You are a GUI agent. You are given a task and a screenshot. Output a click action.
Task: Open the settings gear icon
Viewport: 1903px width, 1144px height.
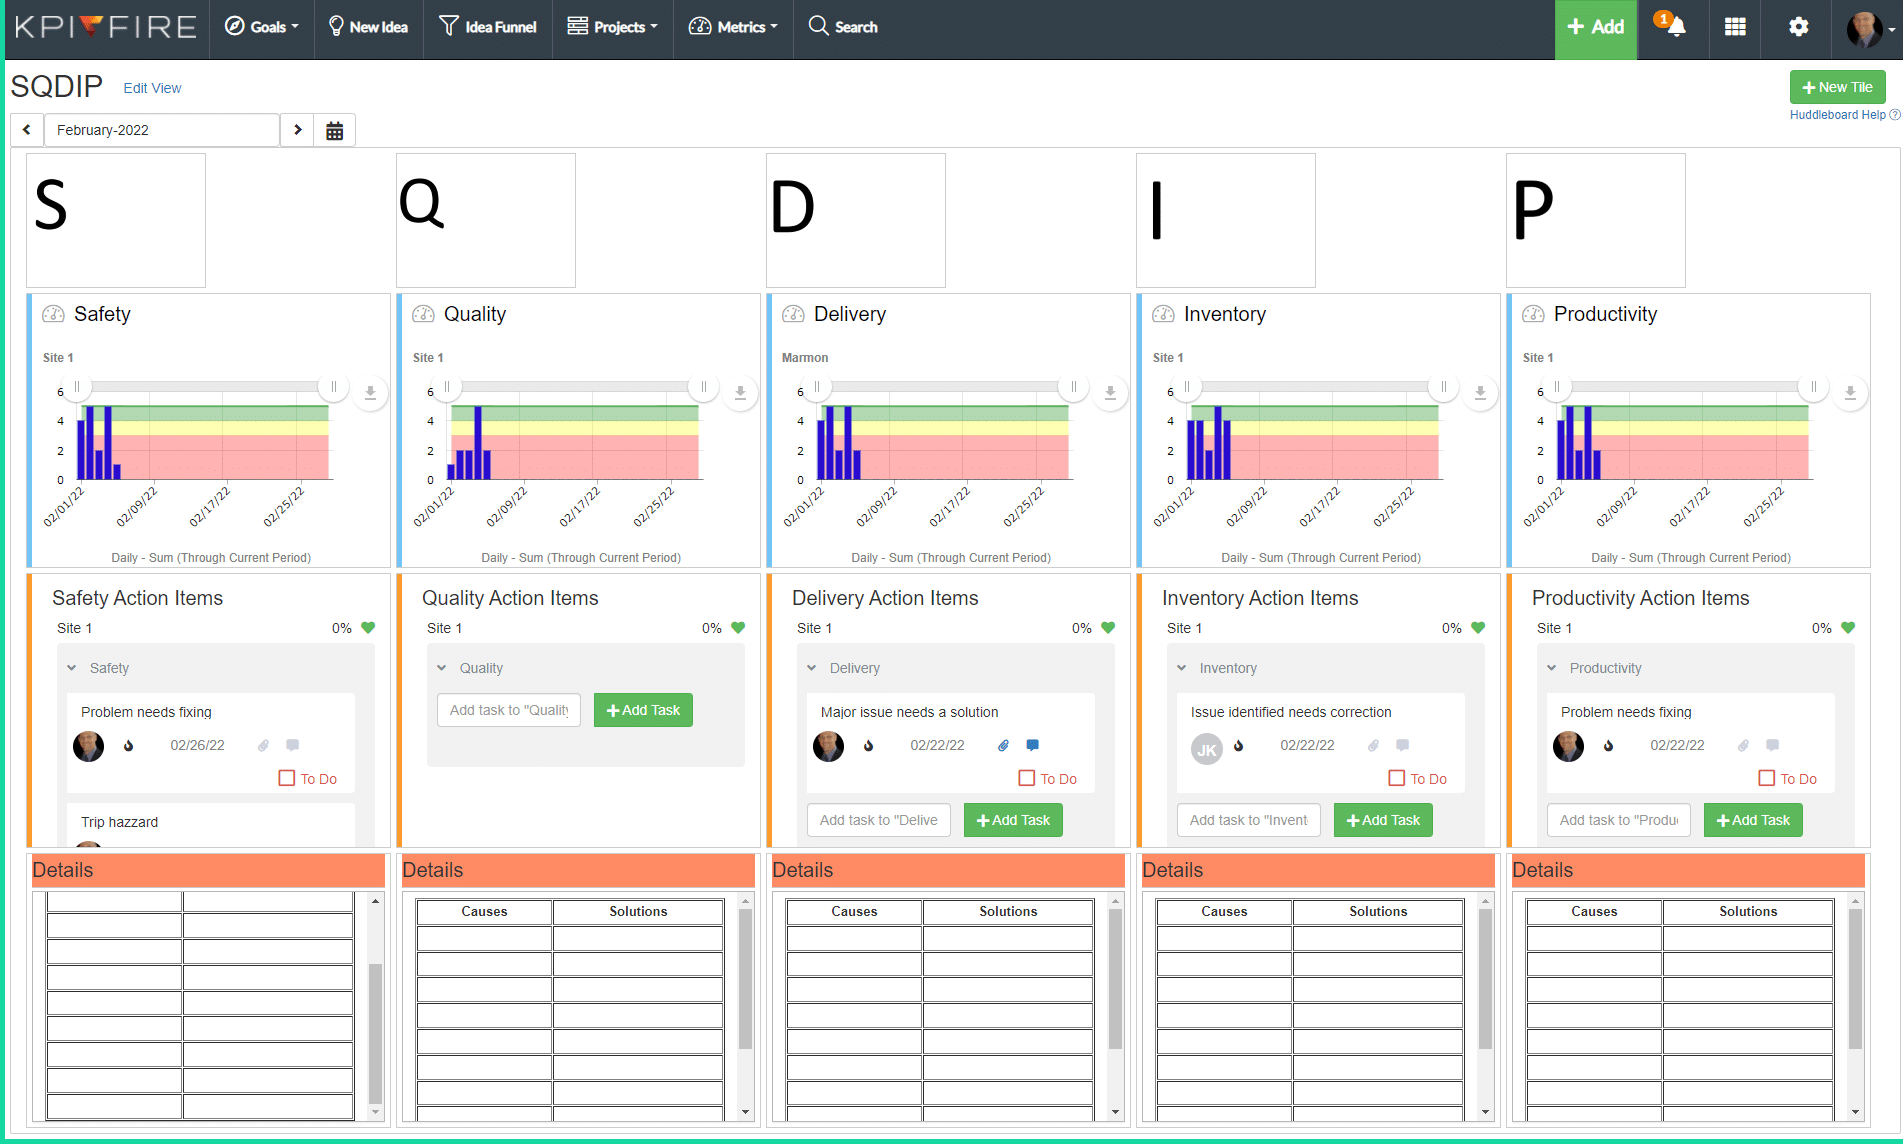tap(1798, 27)
